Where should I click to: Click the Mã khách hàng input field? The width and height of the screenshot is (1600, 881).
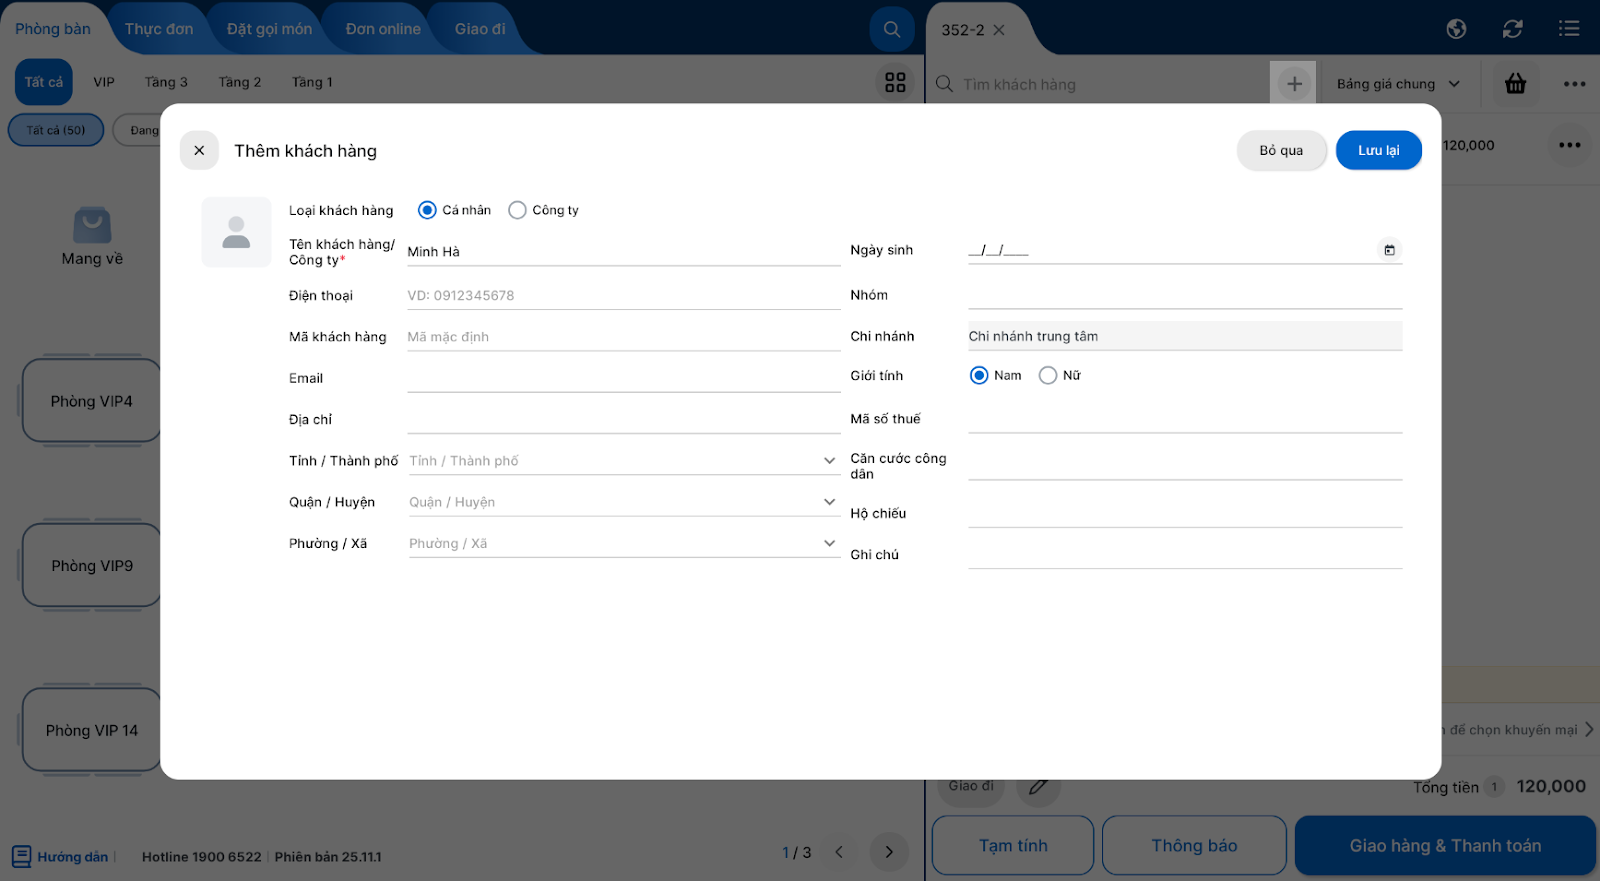[623, 337]
